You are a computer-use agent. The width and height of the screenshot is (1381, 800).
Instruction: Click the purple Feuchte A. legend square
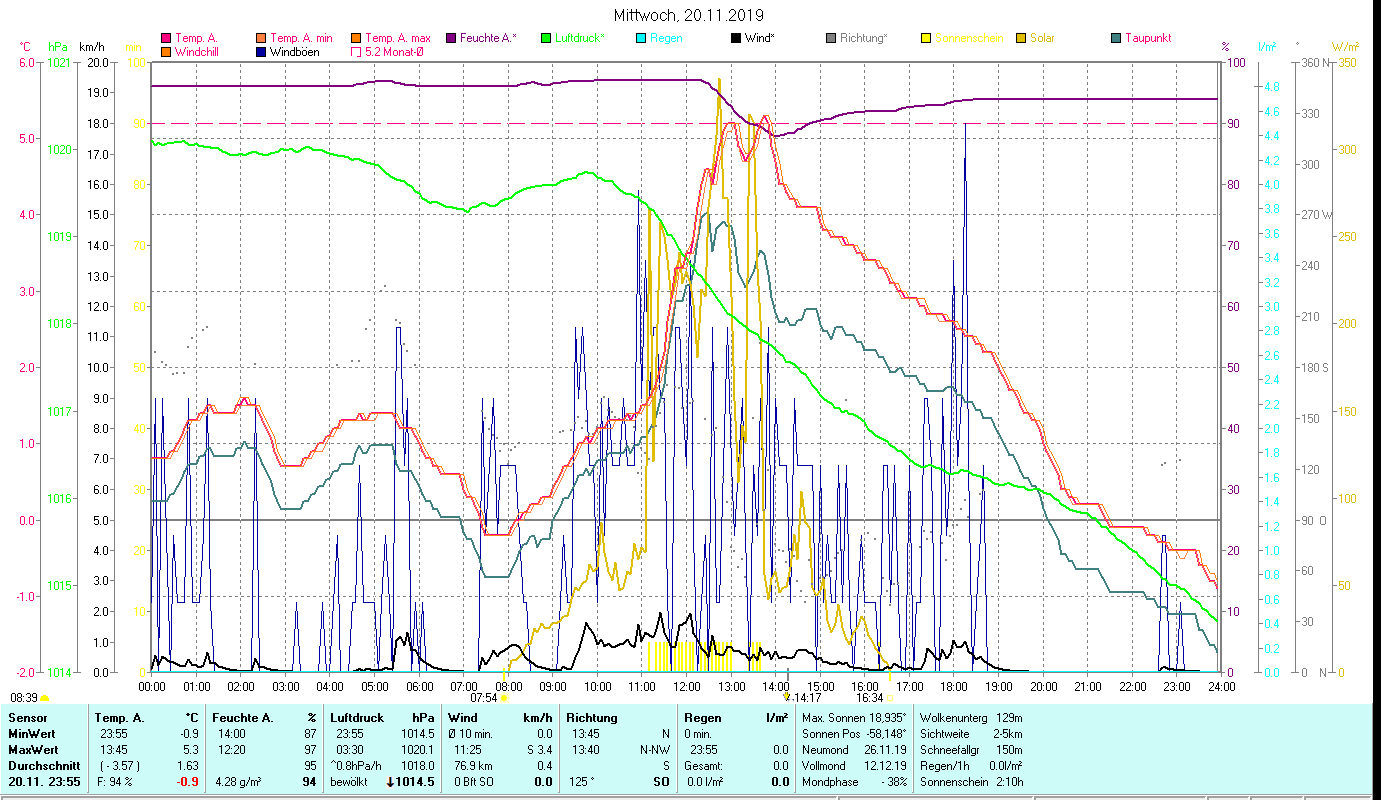[451, 38]
